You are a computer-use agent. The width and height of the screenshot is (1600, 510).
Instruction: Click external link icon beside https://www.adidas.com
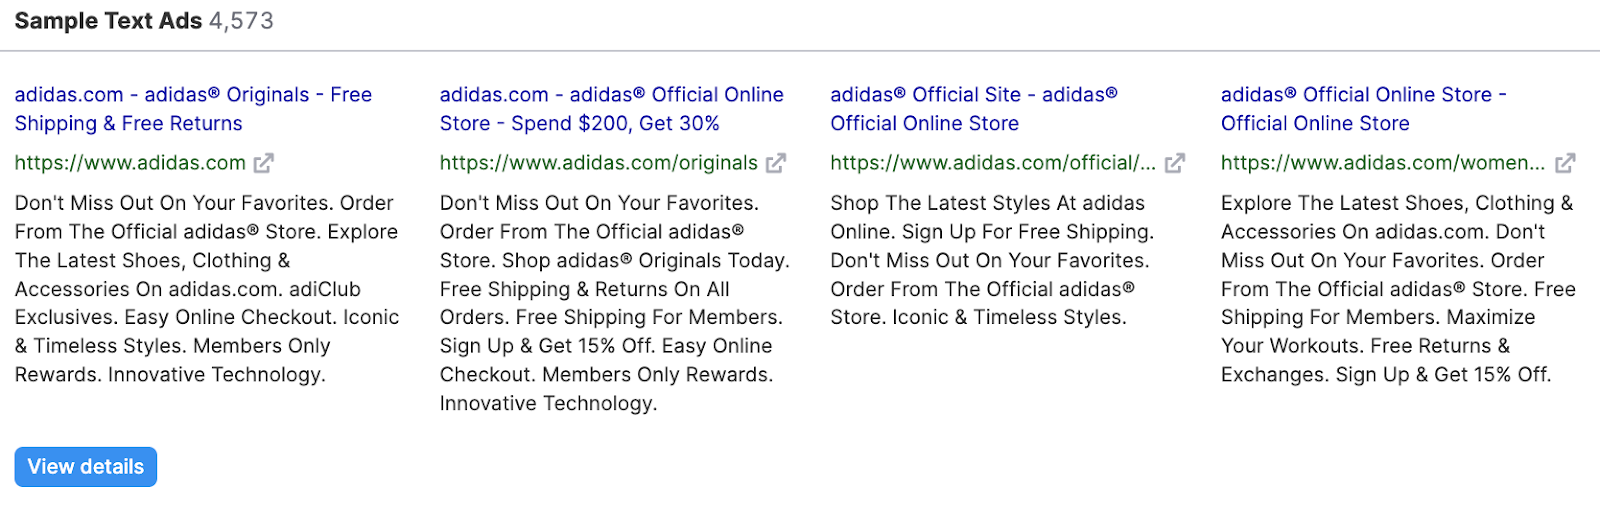pos(264,163)
